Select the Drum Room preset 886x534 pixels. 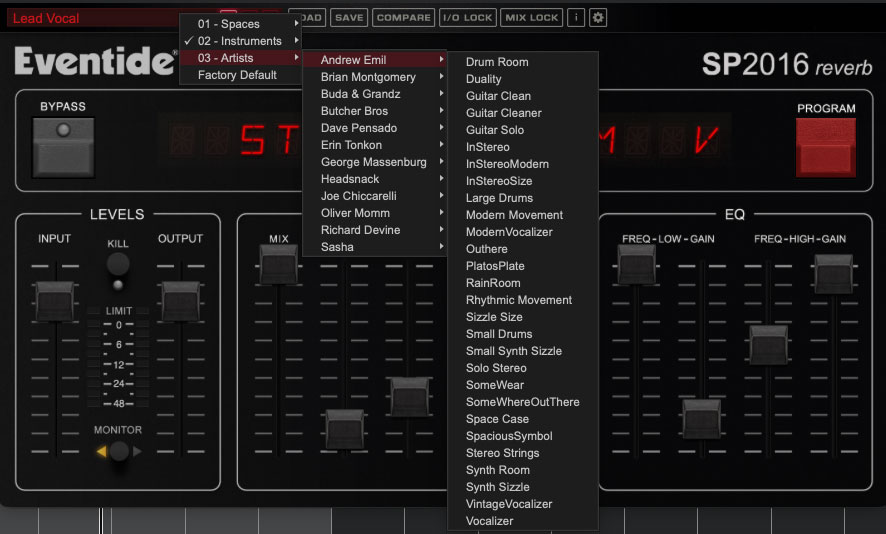[523, 62]
